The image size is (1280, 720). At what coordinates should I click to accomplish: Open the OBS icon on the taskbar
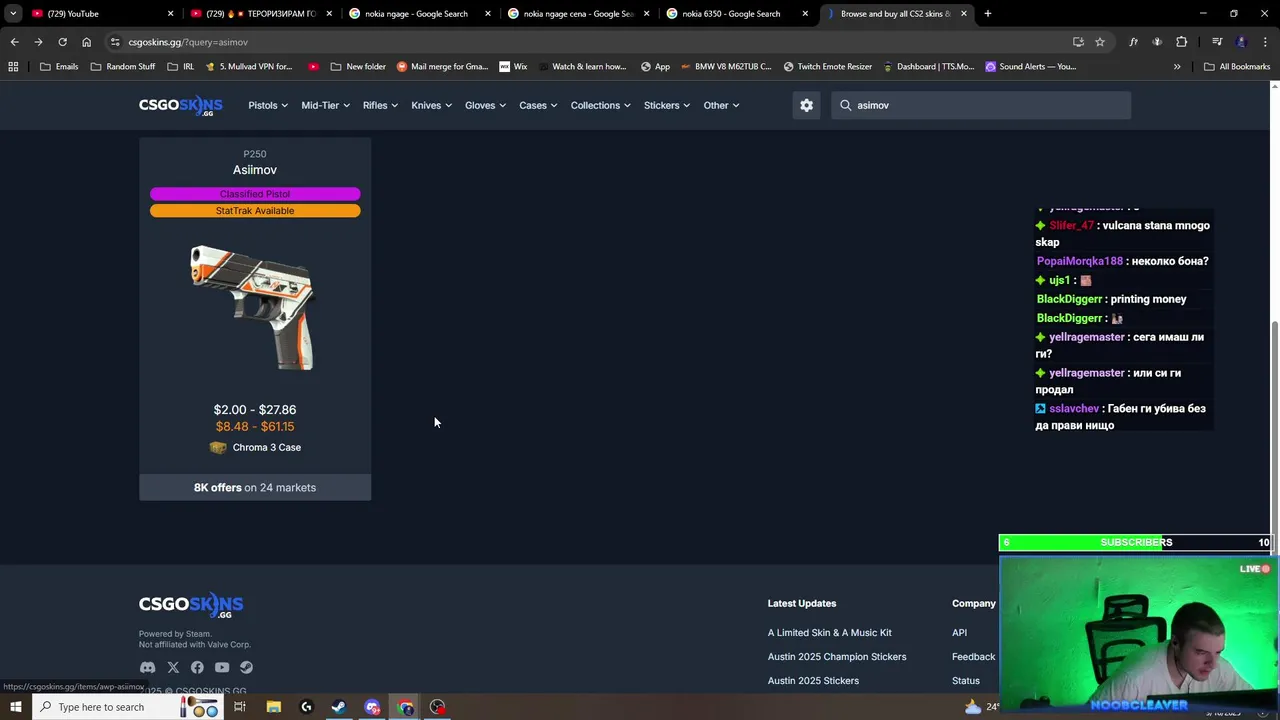(438, 707)
